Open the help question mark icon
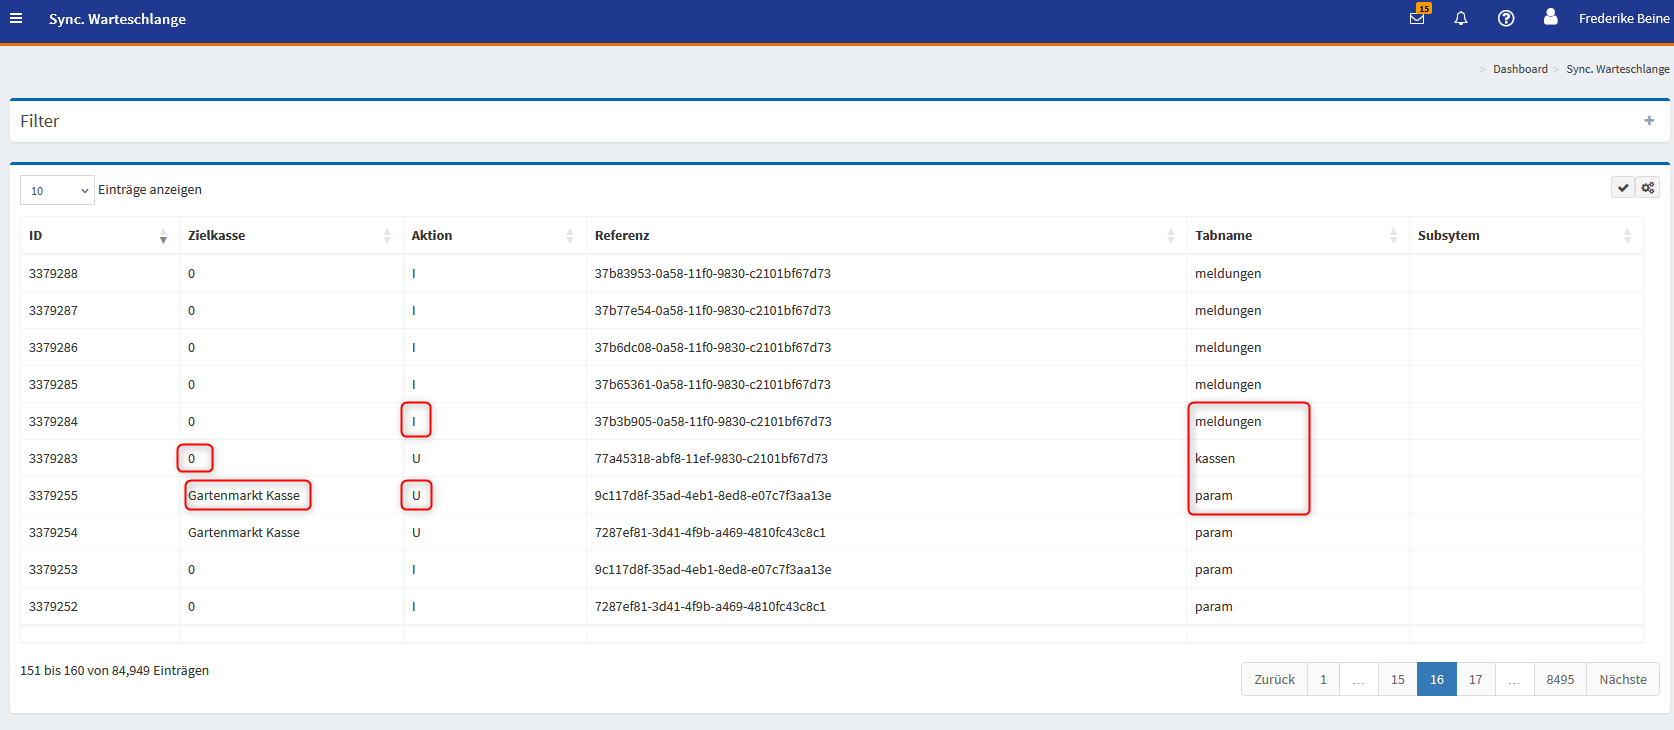 click(x=1506, y=19)
